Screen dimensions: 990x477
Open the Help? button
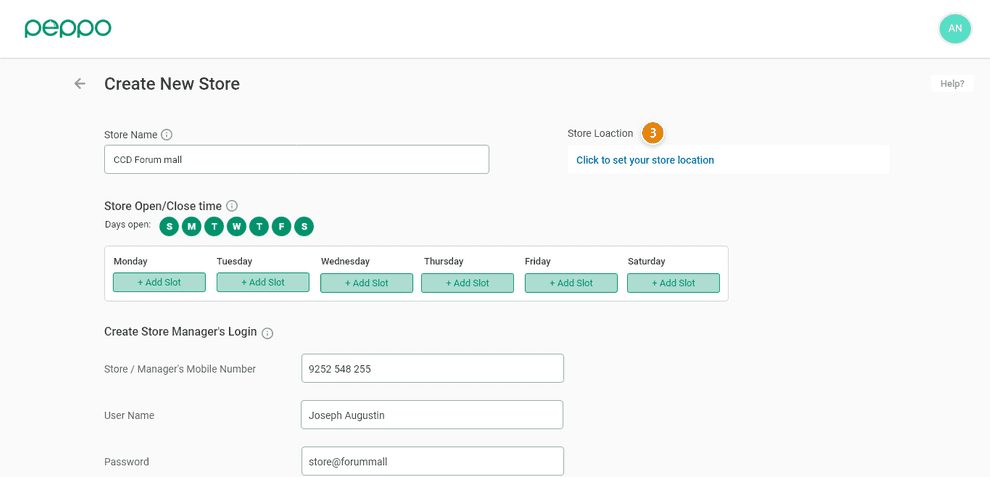pyautogui.click(x=951, y=84)
